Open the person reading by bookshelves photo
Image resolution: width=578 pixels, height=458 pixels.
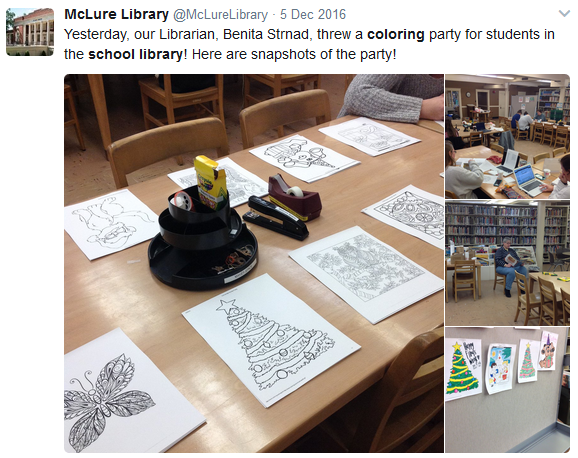coord(508,263)
